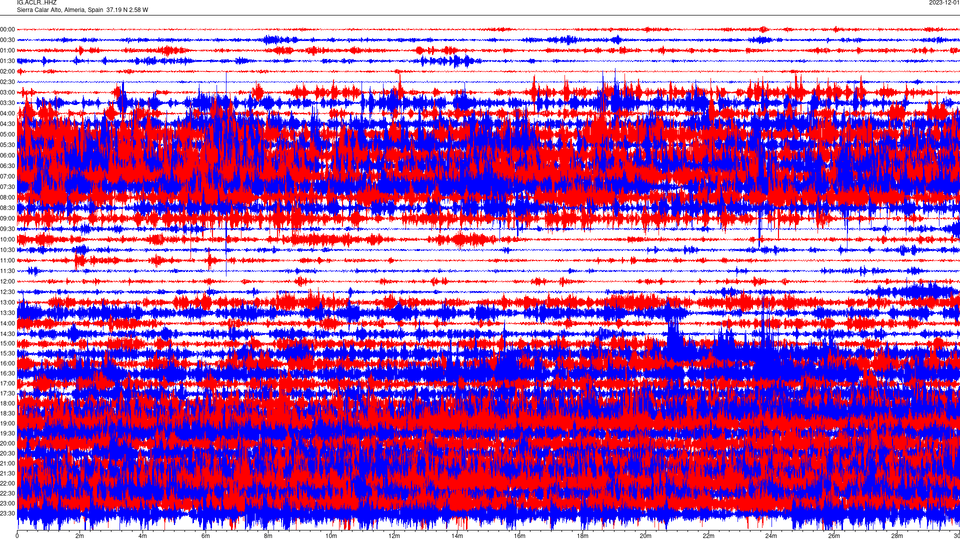Select the 02:00 time row label
Image resolution: width=960 pixels, height=540 pixels.
pyautogui.click(x=7, y=72)
